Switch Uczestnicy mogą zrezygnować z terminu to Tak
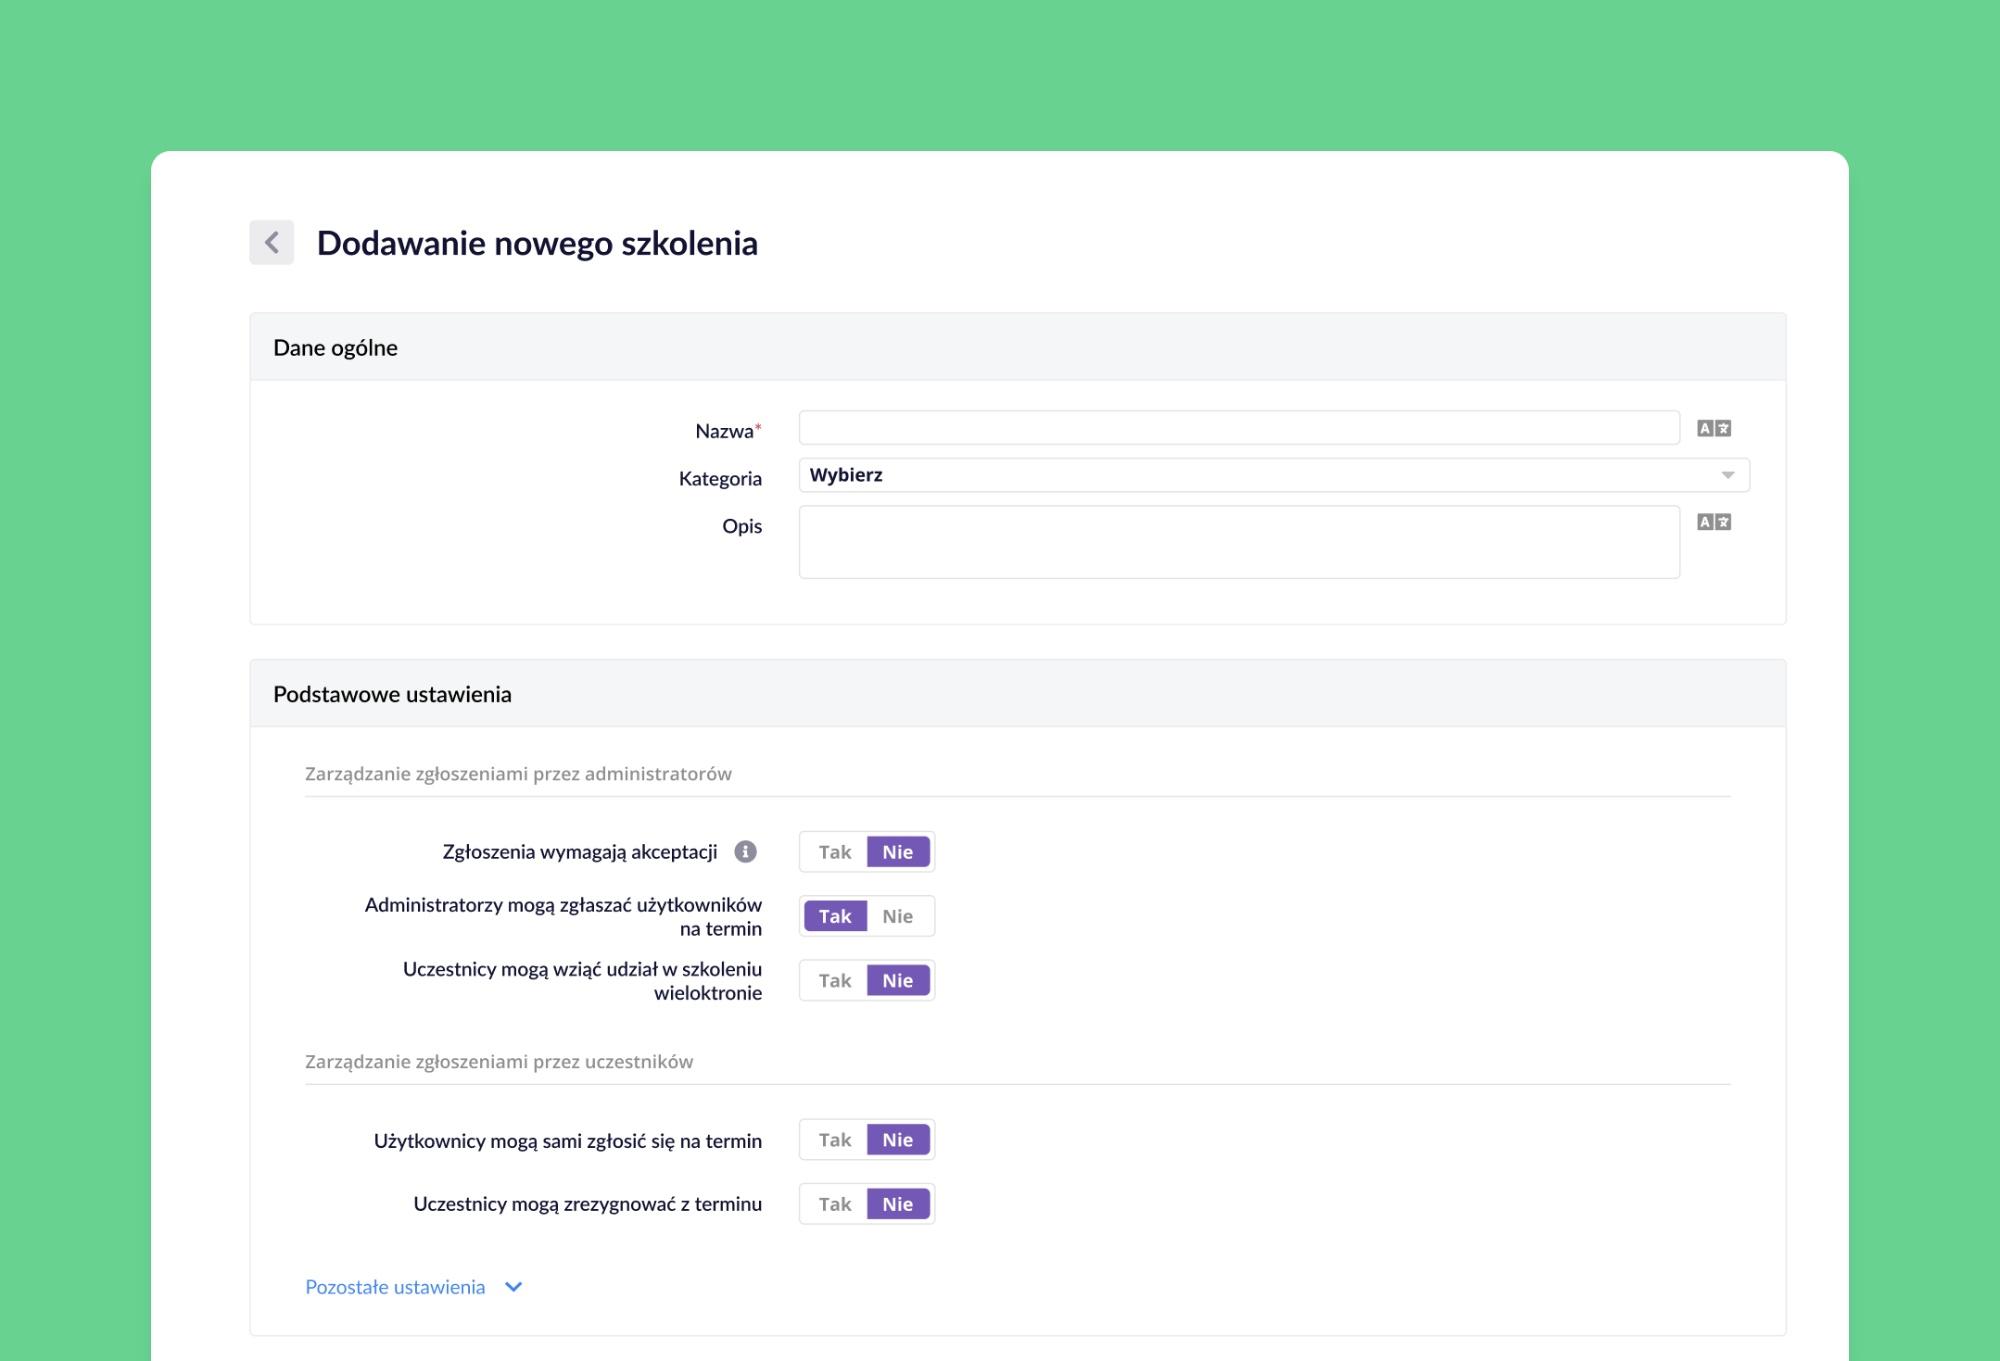2000x1361 pixels. (x=835, y=1204)
